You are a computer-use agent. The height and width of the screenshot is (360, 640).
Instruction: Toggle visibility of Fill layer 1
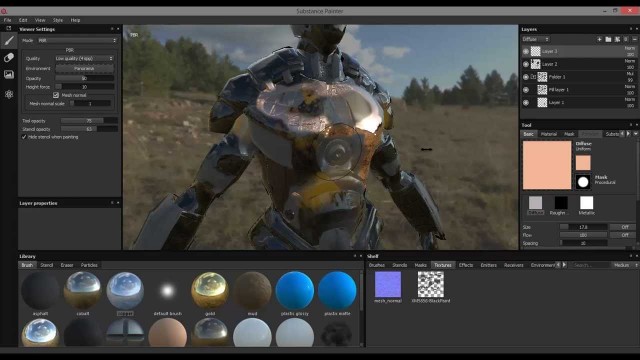point(526,90)
